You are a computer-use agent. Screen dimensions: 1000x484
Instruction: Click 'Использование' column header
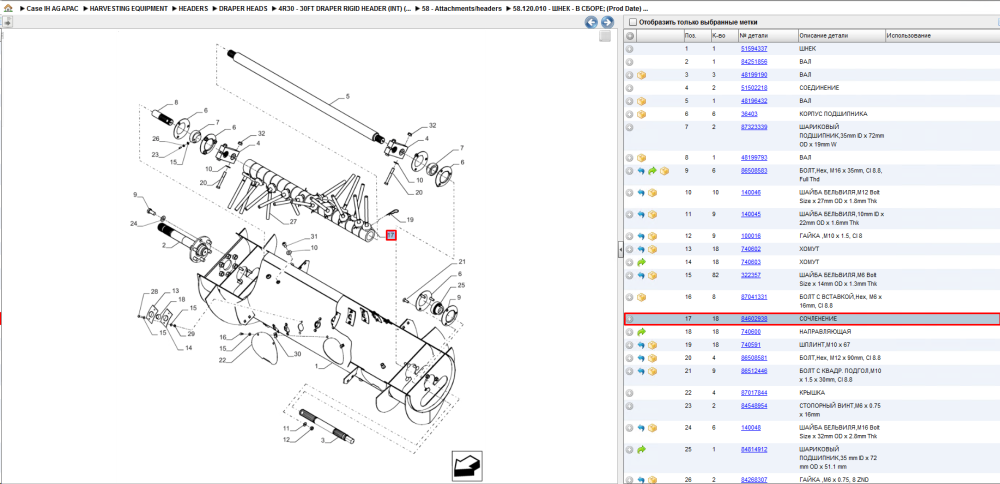(941, 36)
